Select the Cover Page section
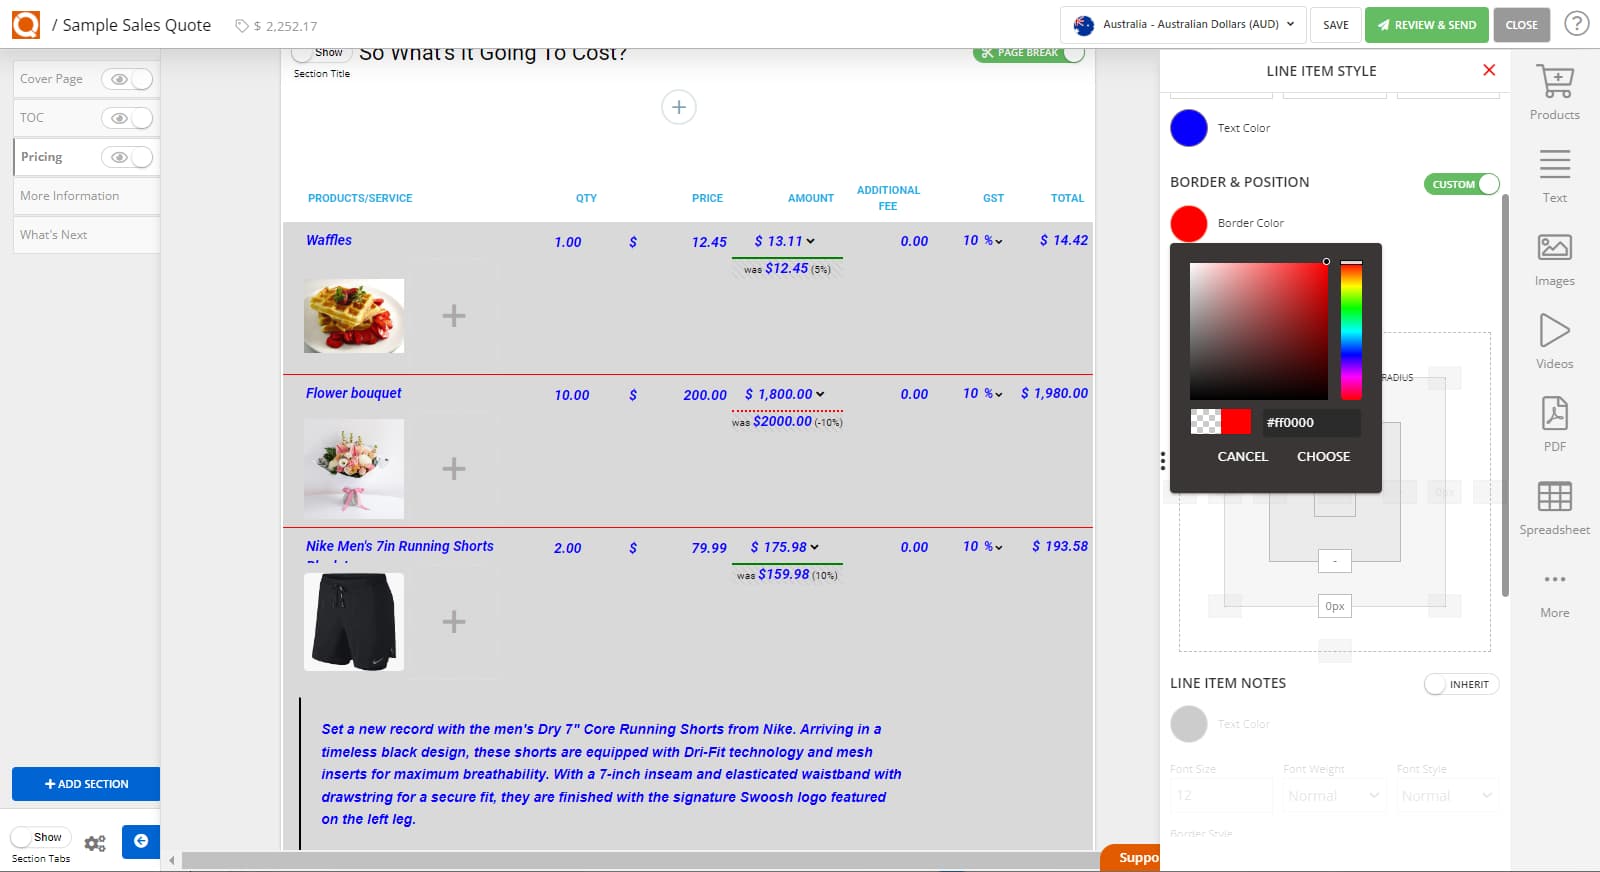The width and height of the screenshot is (1600, 872). tap(52, 79)
